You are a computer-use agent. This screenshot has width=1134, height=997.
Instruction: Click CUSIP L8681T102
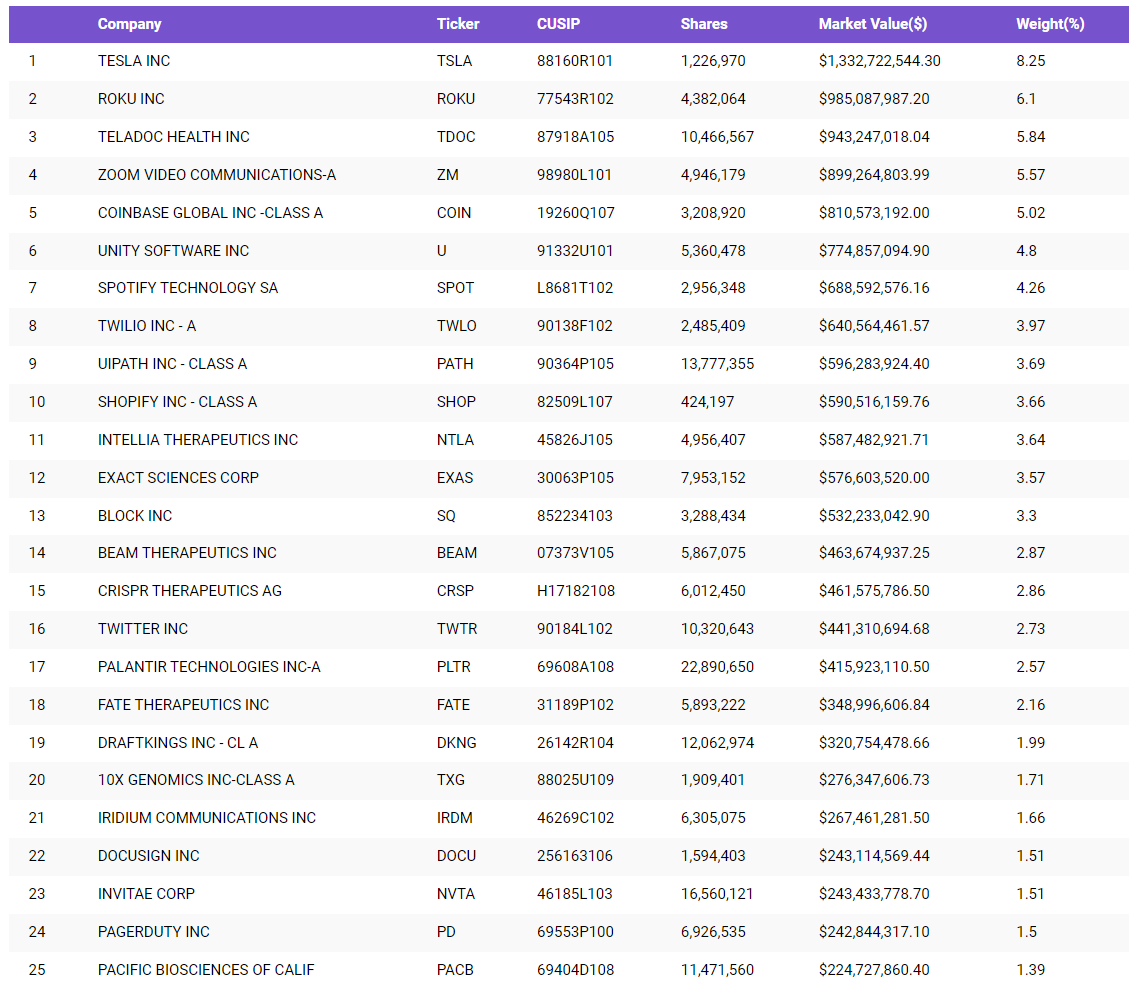(x=574, y=288)
